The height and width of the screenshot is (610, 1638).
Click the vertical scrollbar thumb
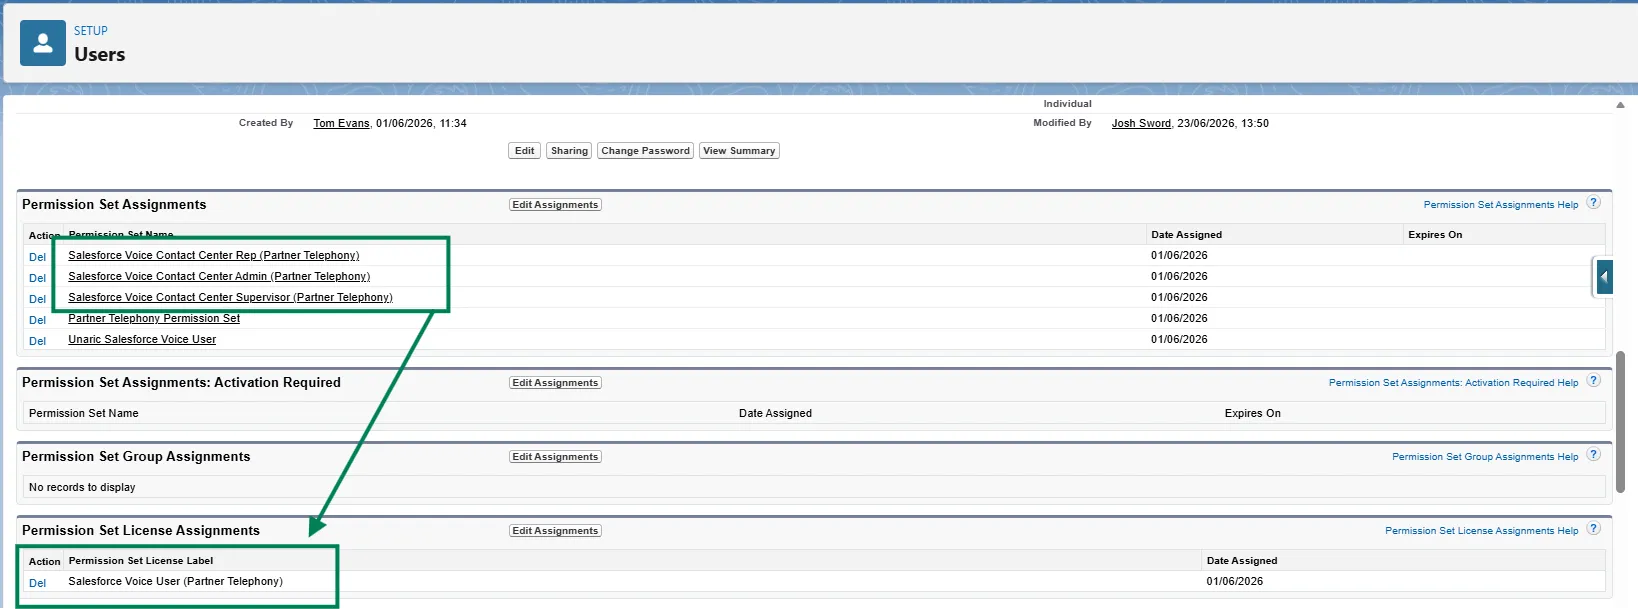pyautogui.click(x=1621, y=421)
